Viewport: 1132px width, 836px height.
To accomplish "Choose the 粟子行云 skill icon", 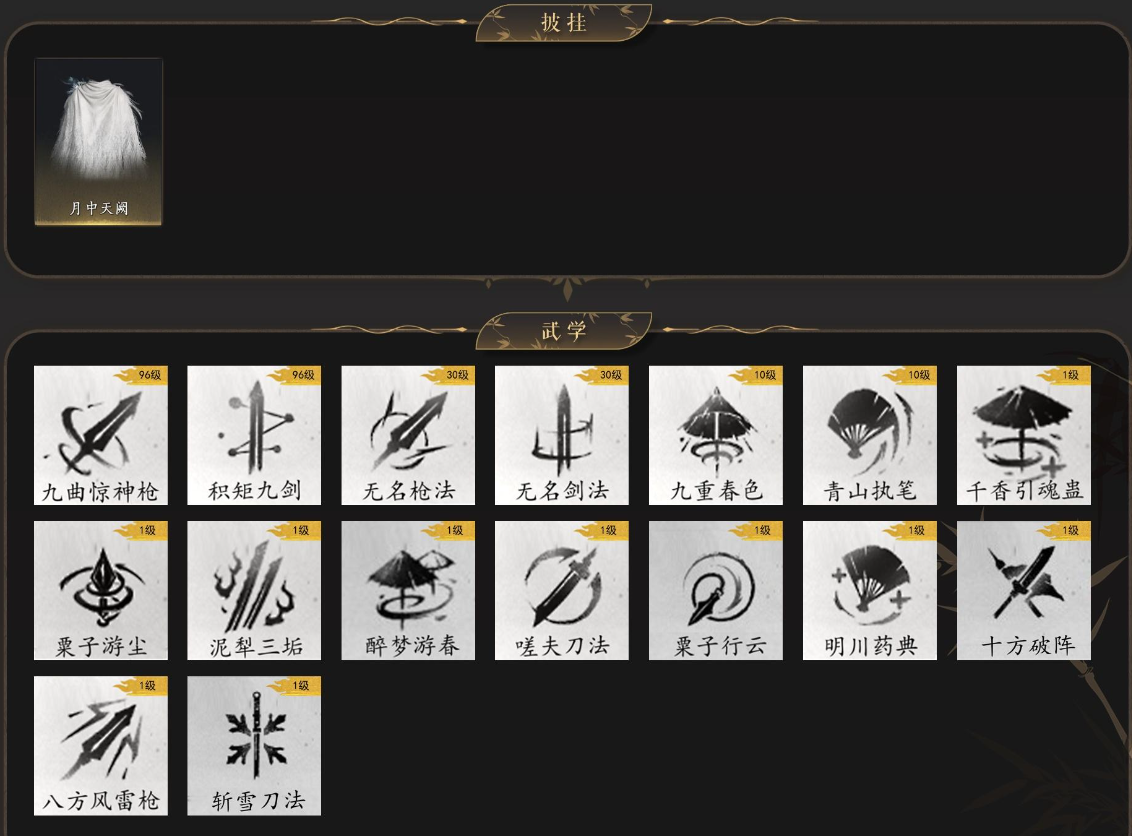I will pyautogui.click(x=715, y=590).
